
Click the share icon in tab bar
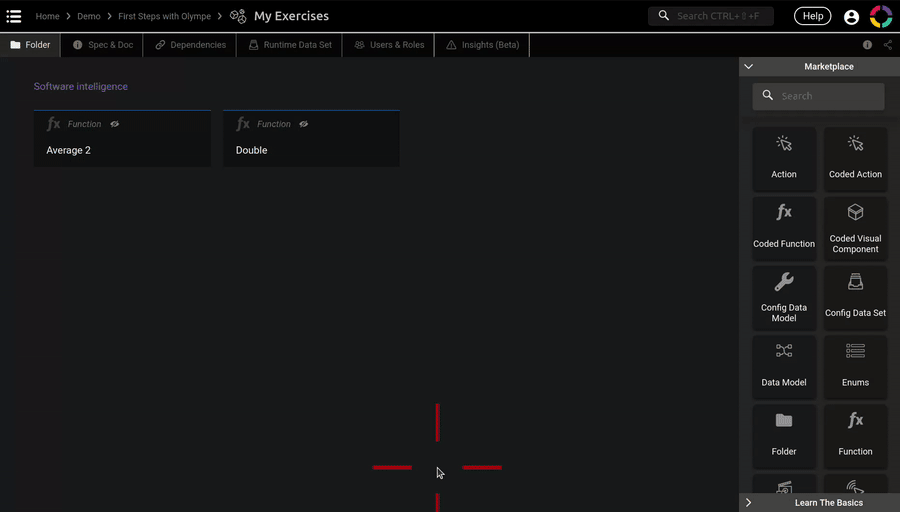[888, 45]
